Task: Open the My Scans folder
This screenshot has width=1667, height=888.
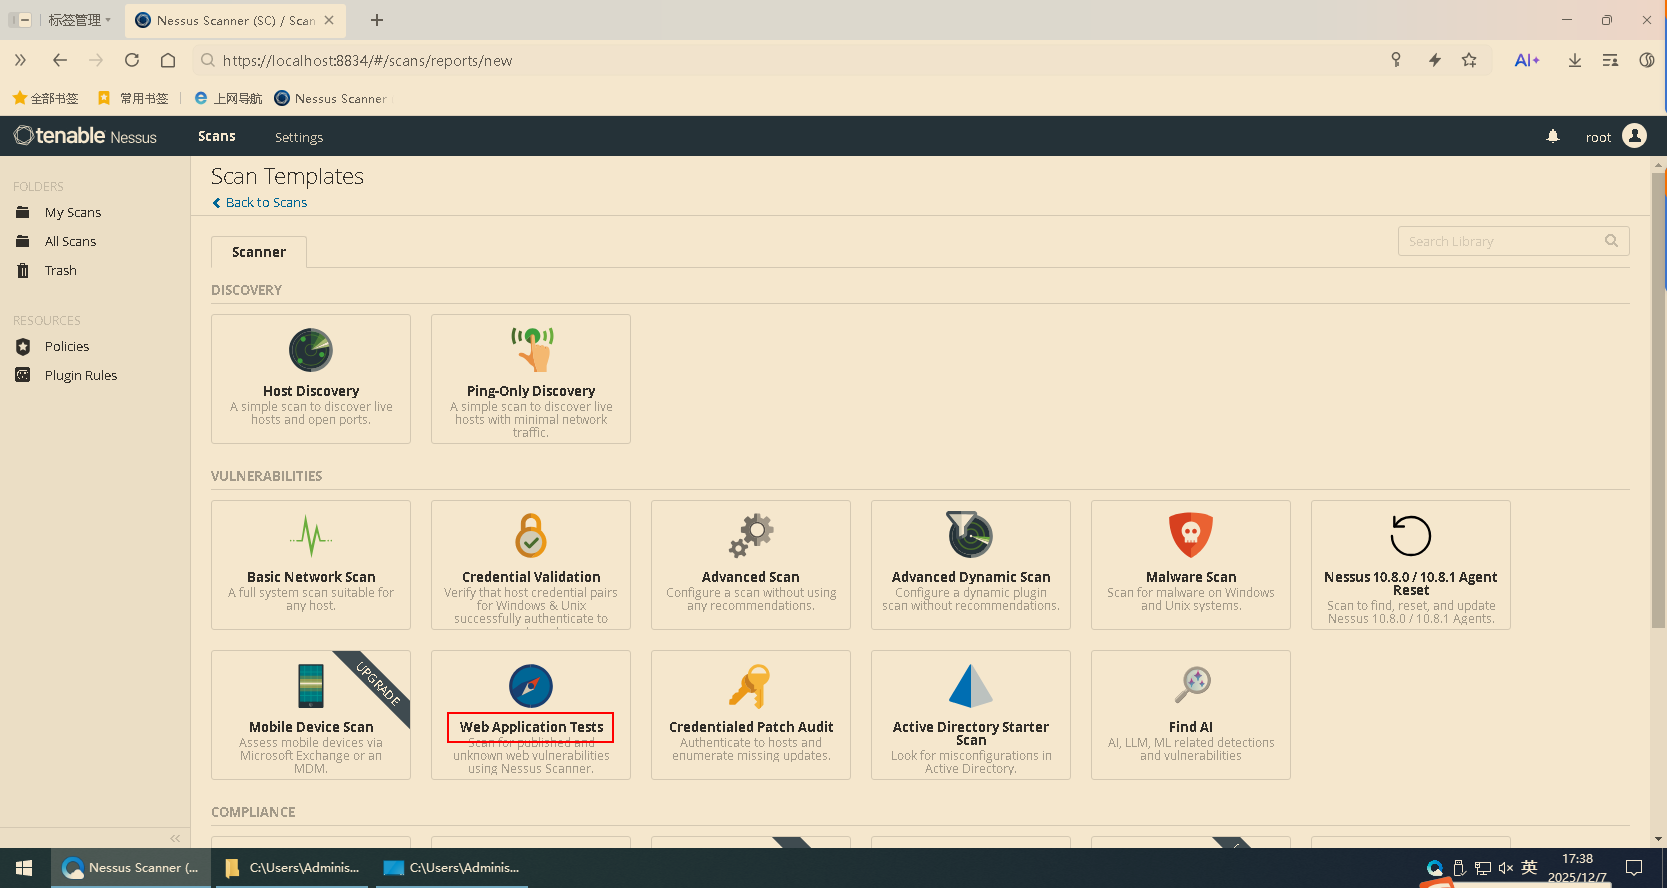Action: click(73, 212)
